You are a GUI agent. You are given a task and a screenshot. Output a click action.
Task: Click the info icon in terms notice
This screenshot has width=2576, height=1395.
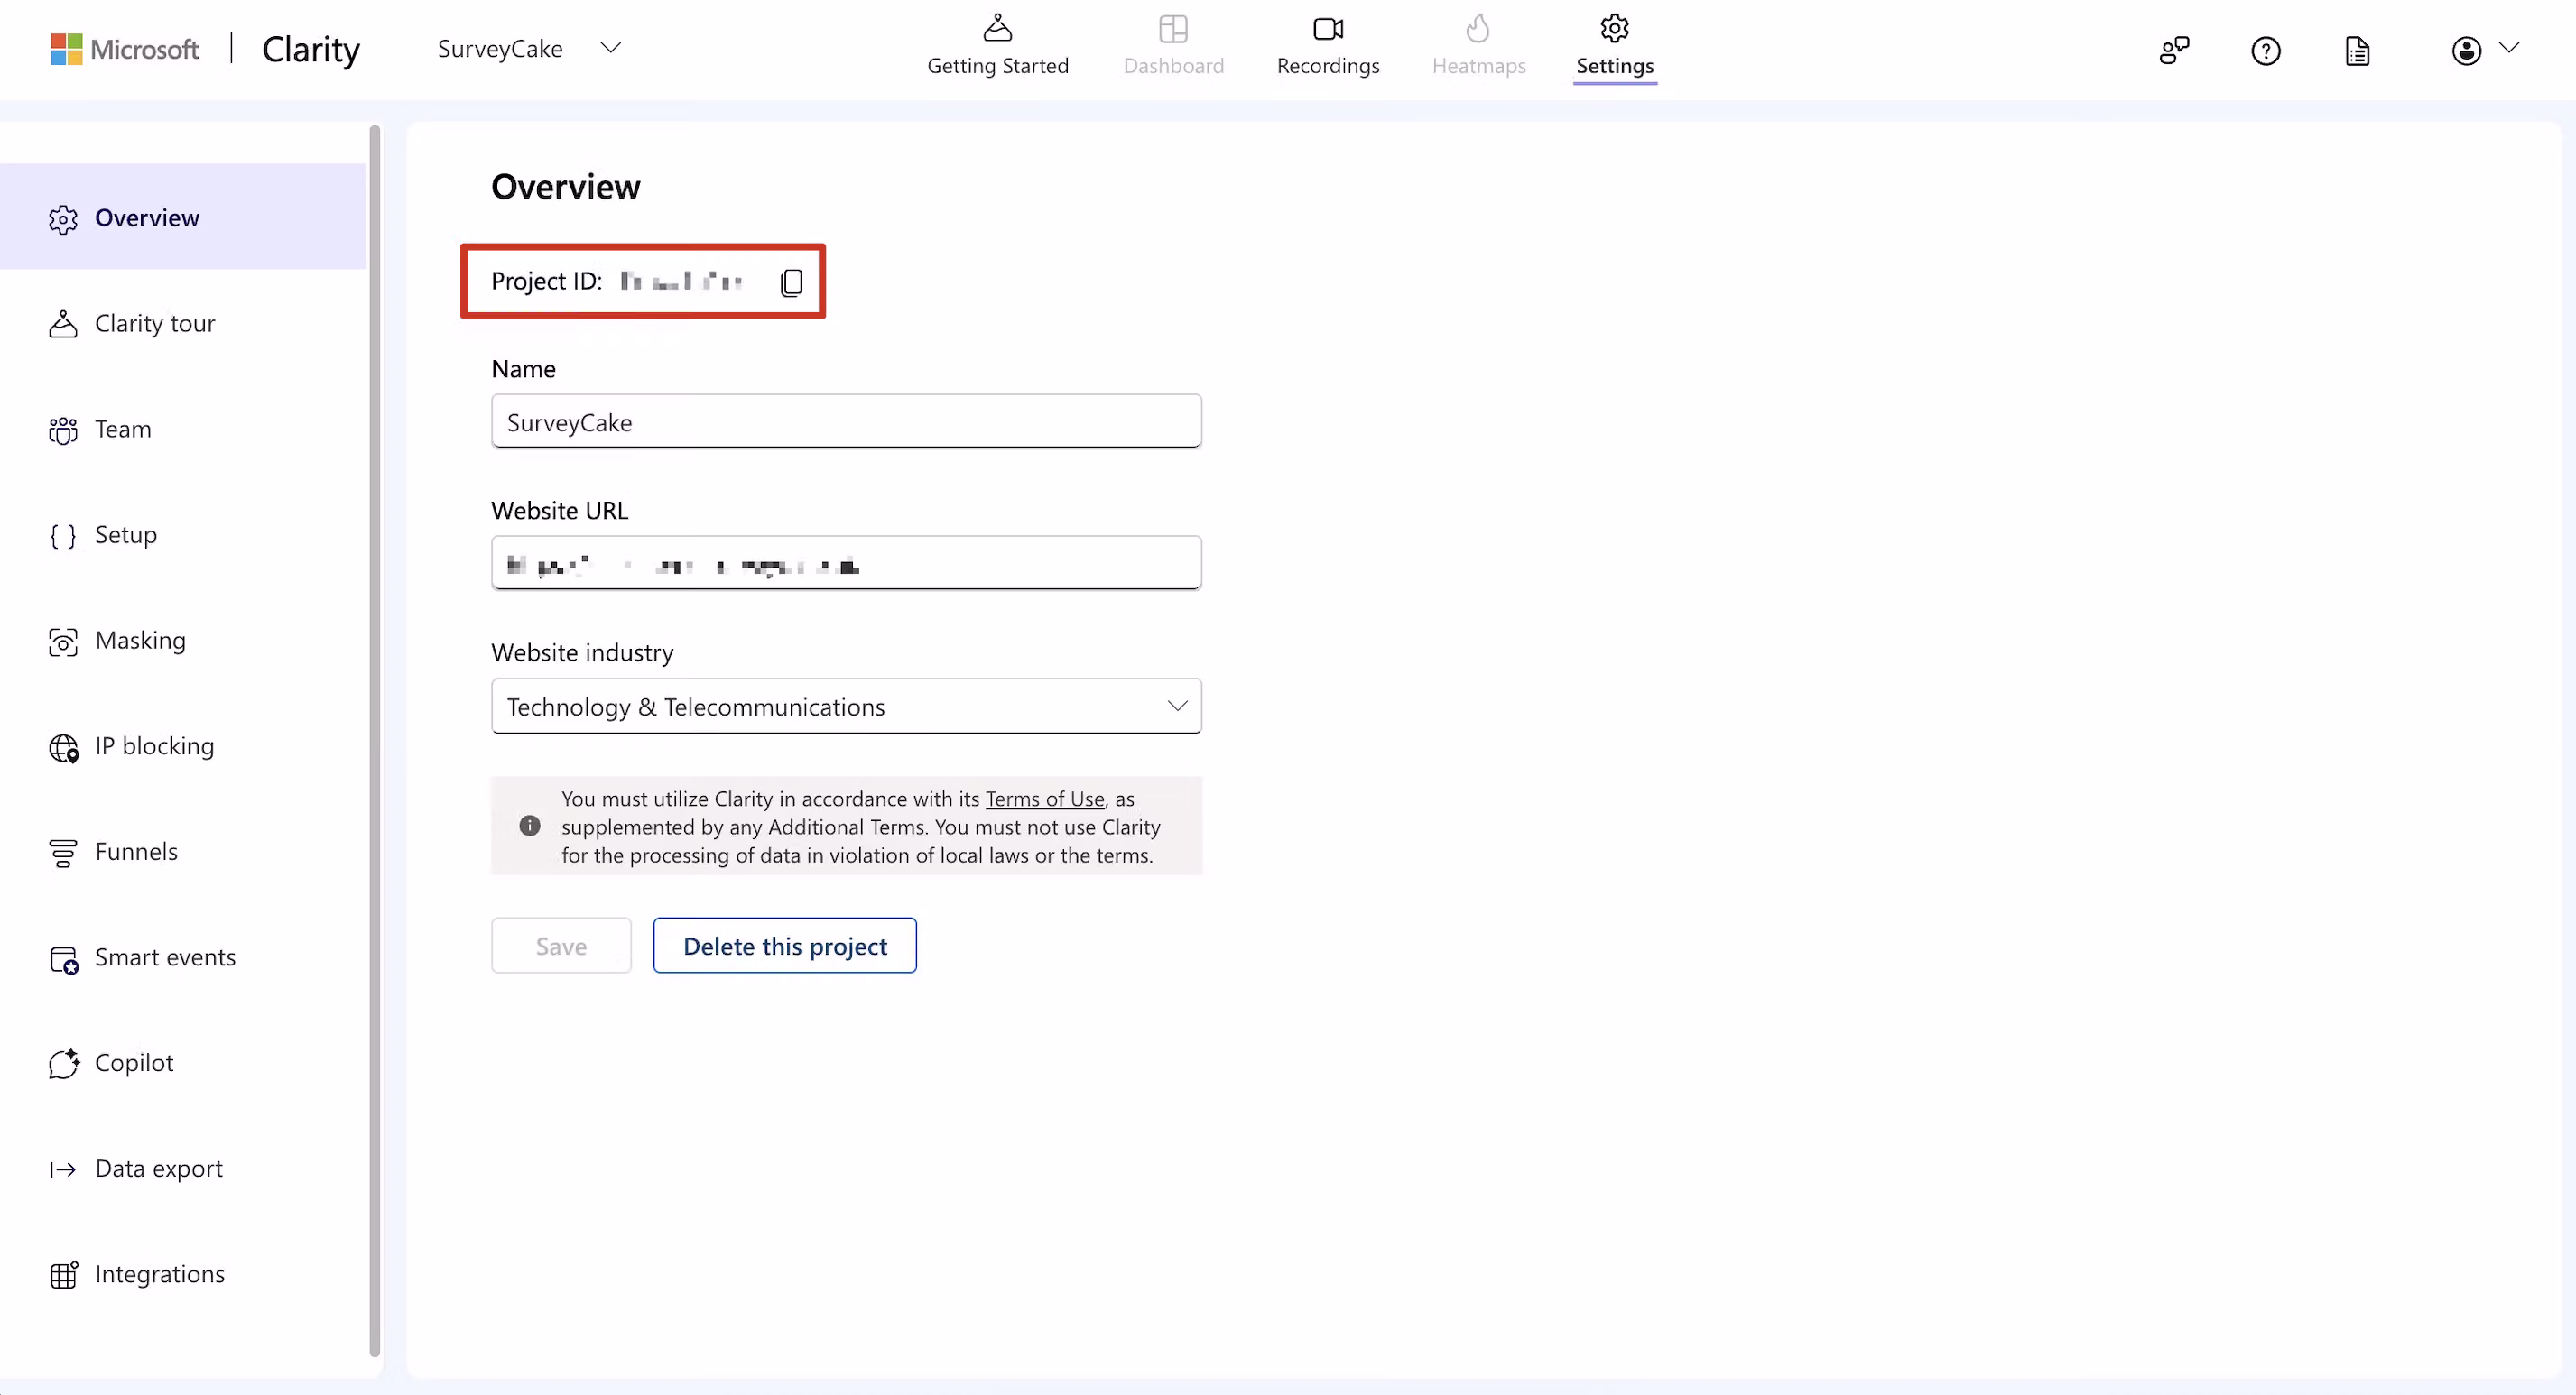(530, 826)
